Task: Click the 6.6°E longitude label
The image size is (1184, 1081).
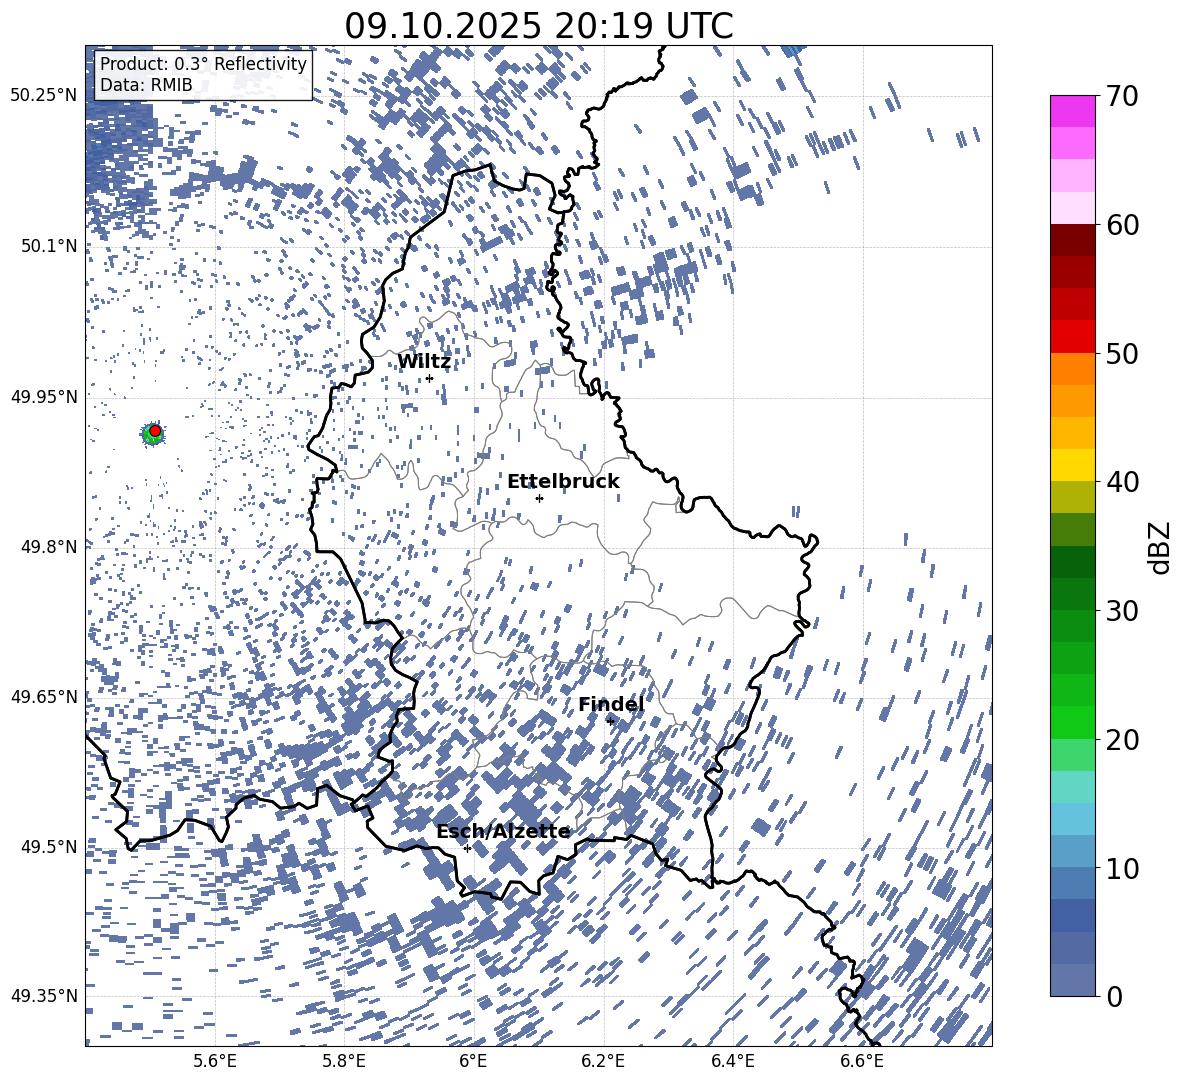Action: point(862,1061)
